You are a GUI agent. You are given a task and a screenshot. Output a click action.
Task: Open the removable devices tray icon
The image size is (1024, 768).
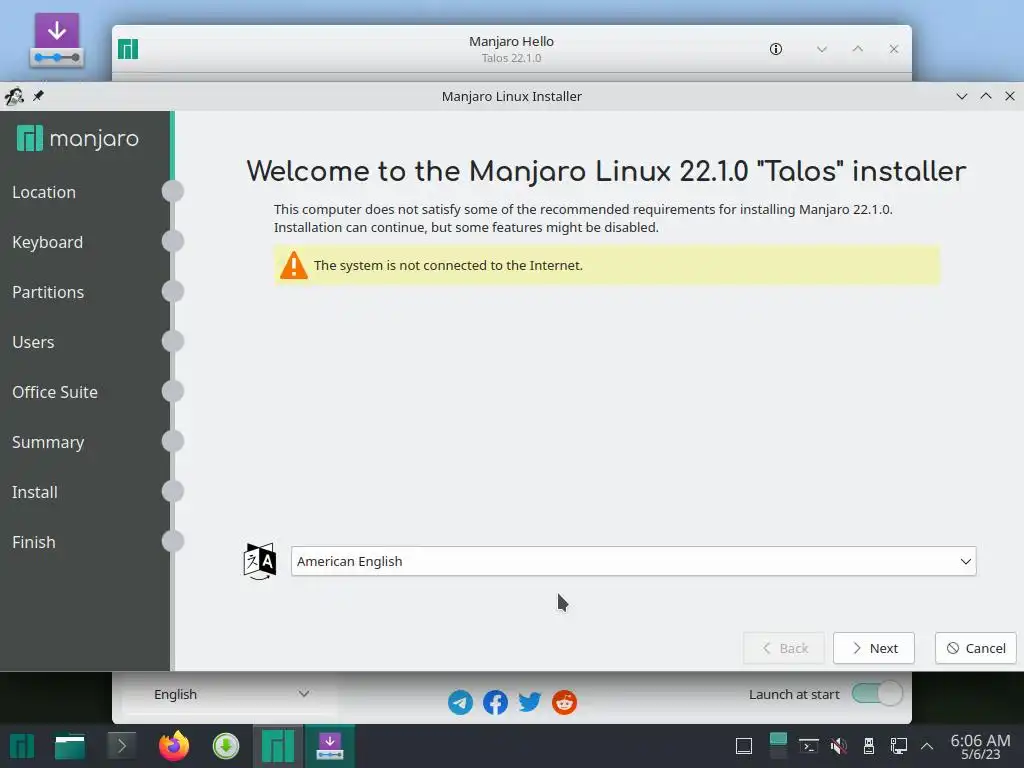click(x=869, y=746)
